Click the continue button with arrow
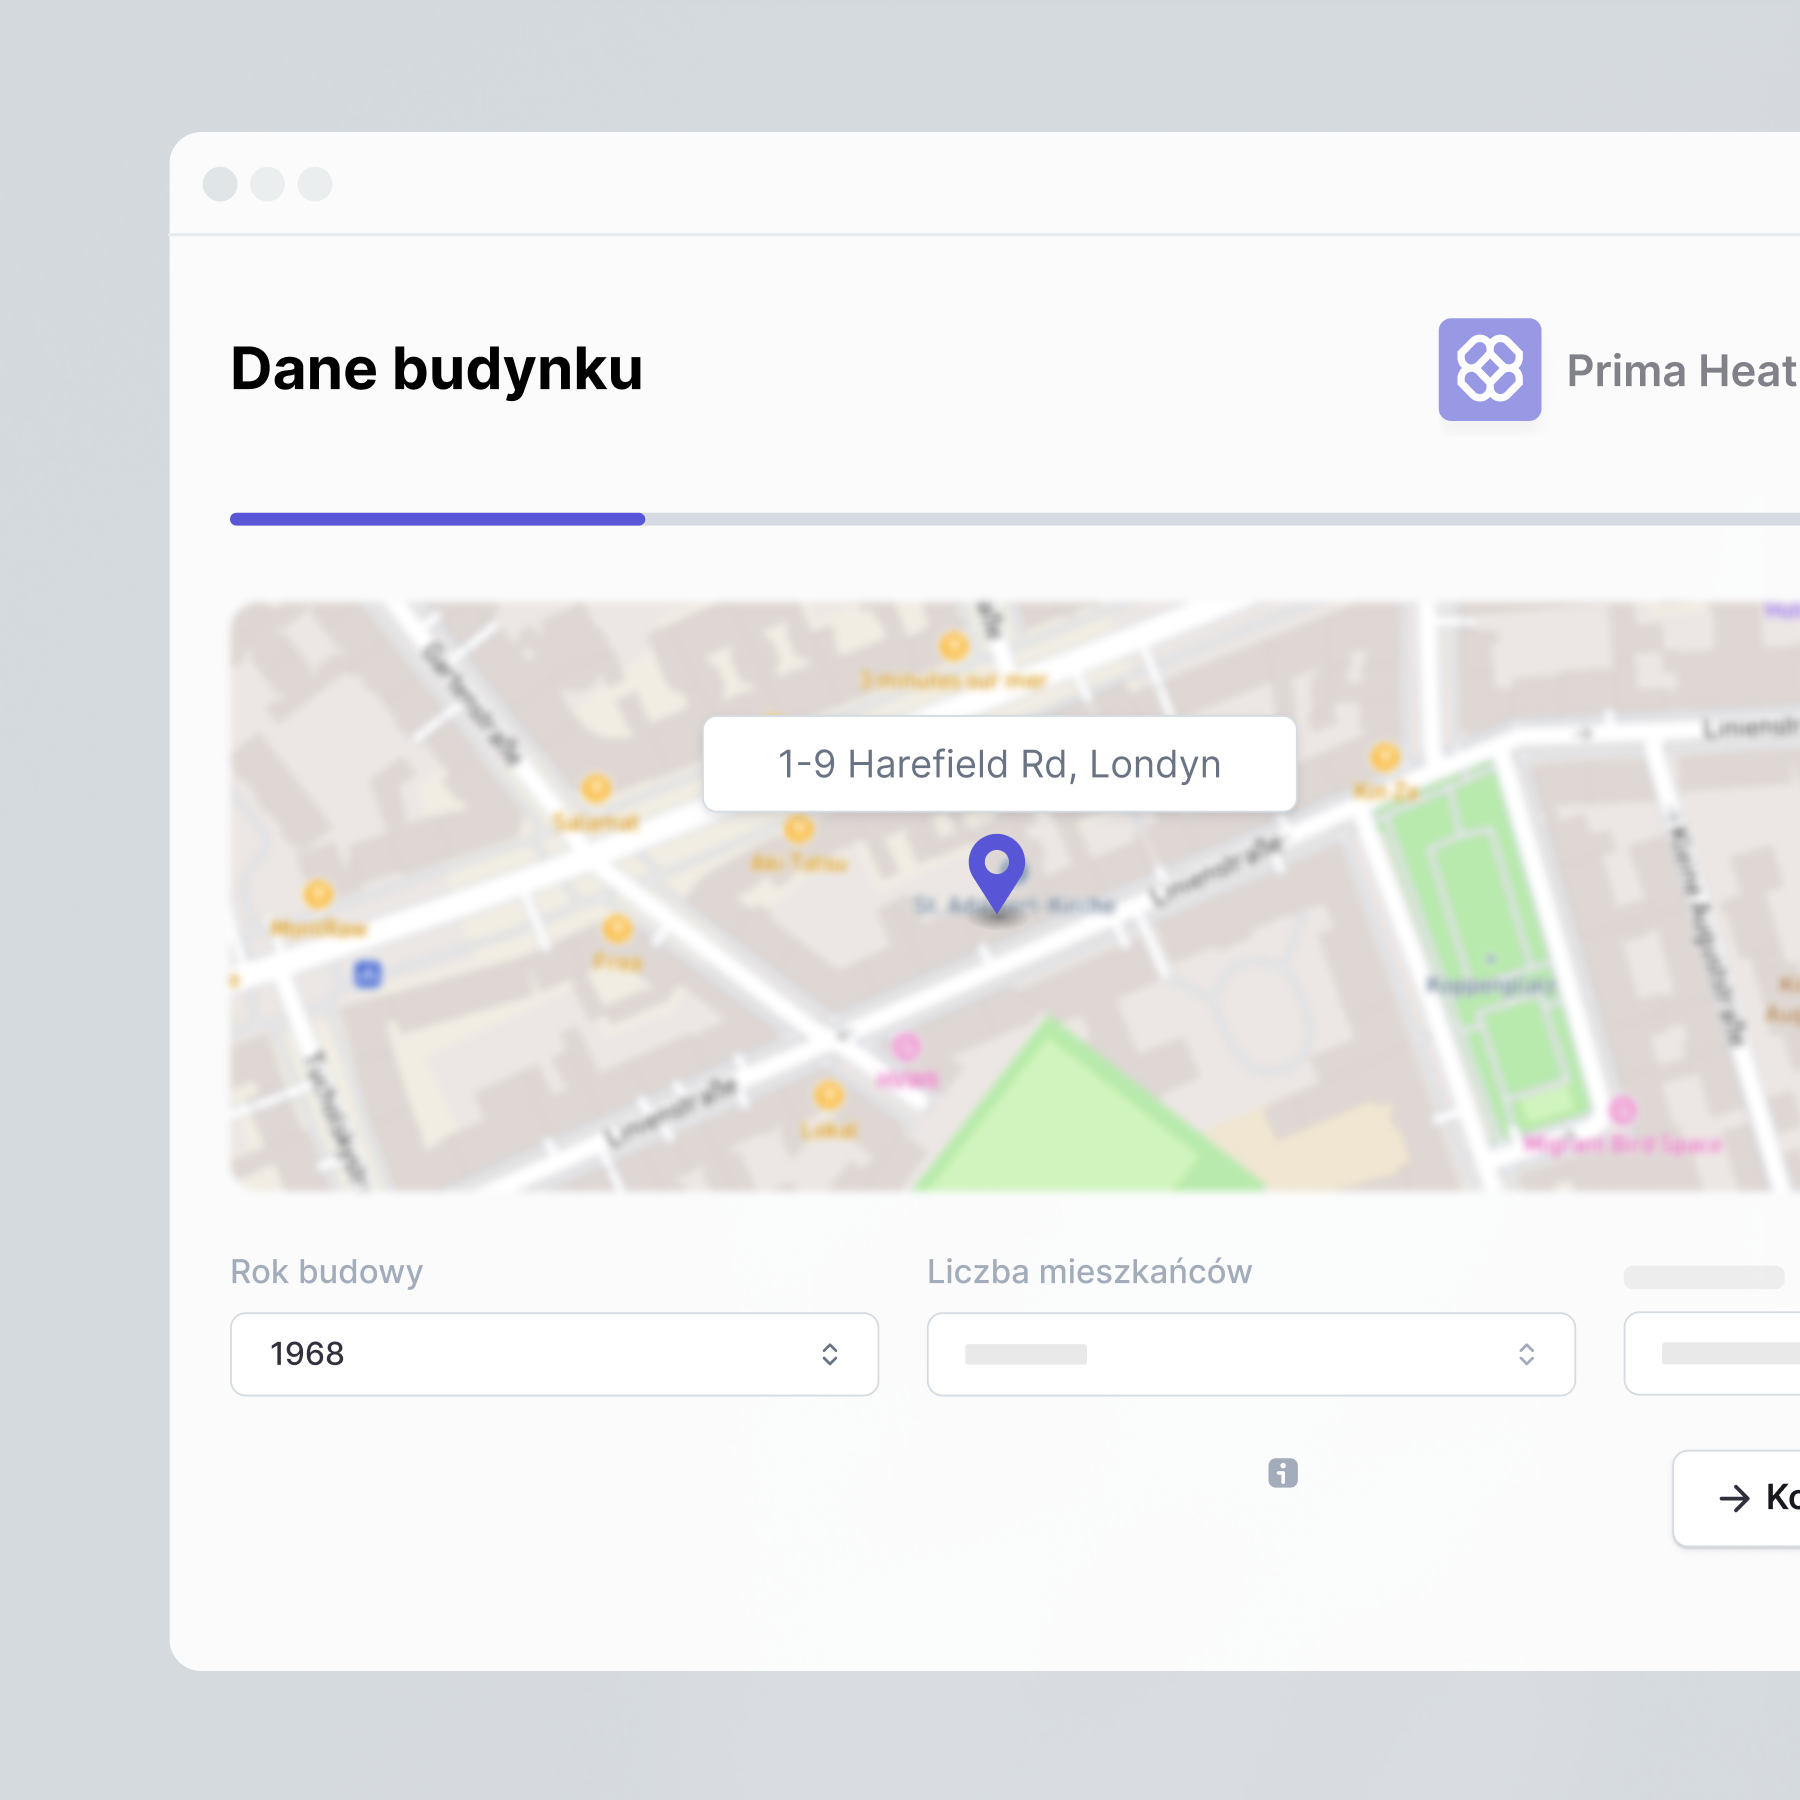The width and height of the screenshot is (1800, 1800). [1737, 1498]
